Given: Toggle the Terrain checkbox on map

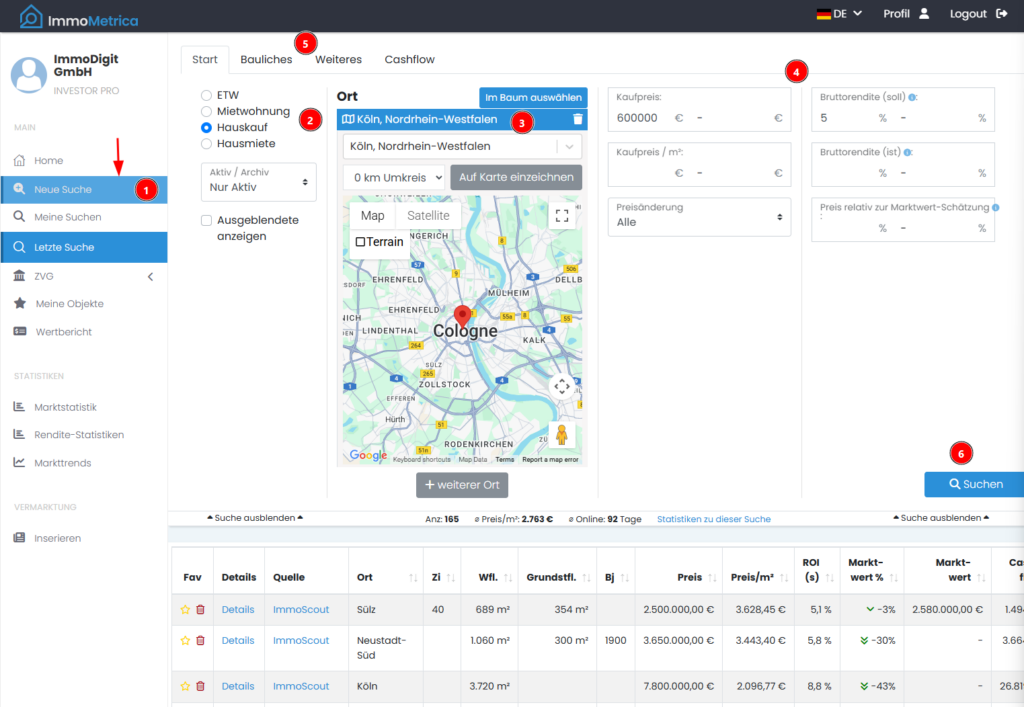Looking at the screenshot, I should (x=360, y=242).
